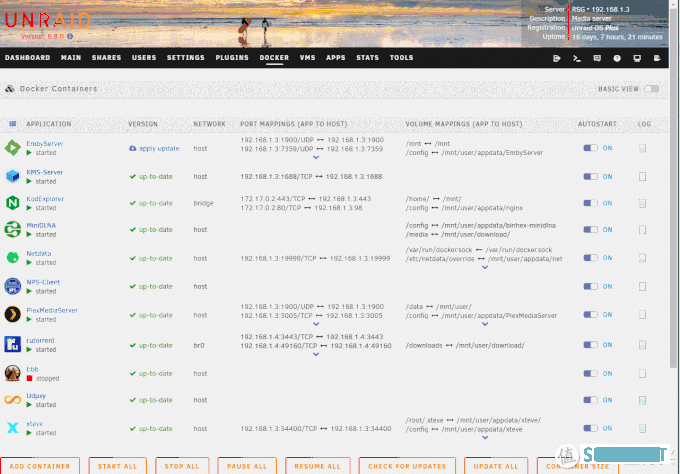Click the feedback icon in navigation bar

pyautogui.click(x=597, y=58)
